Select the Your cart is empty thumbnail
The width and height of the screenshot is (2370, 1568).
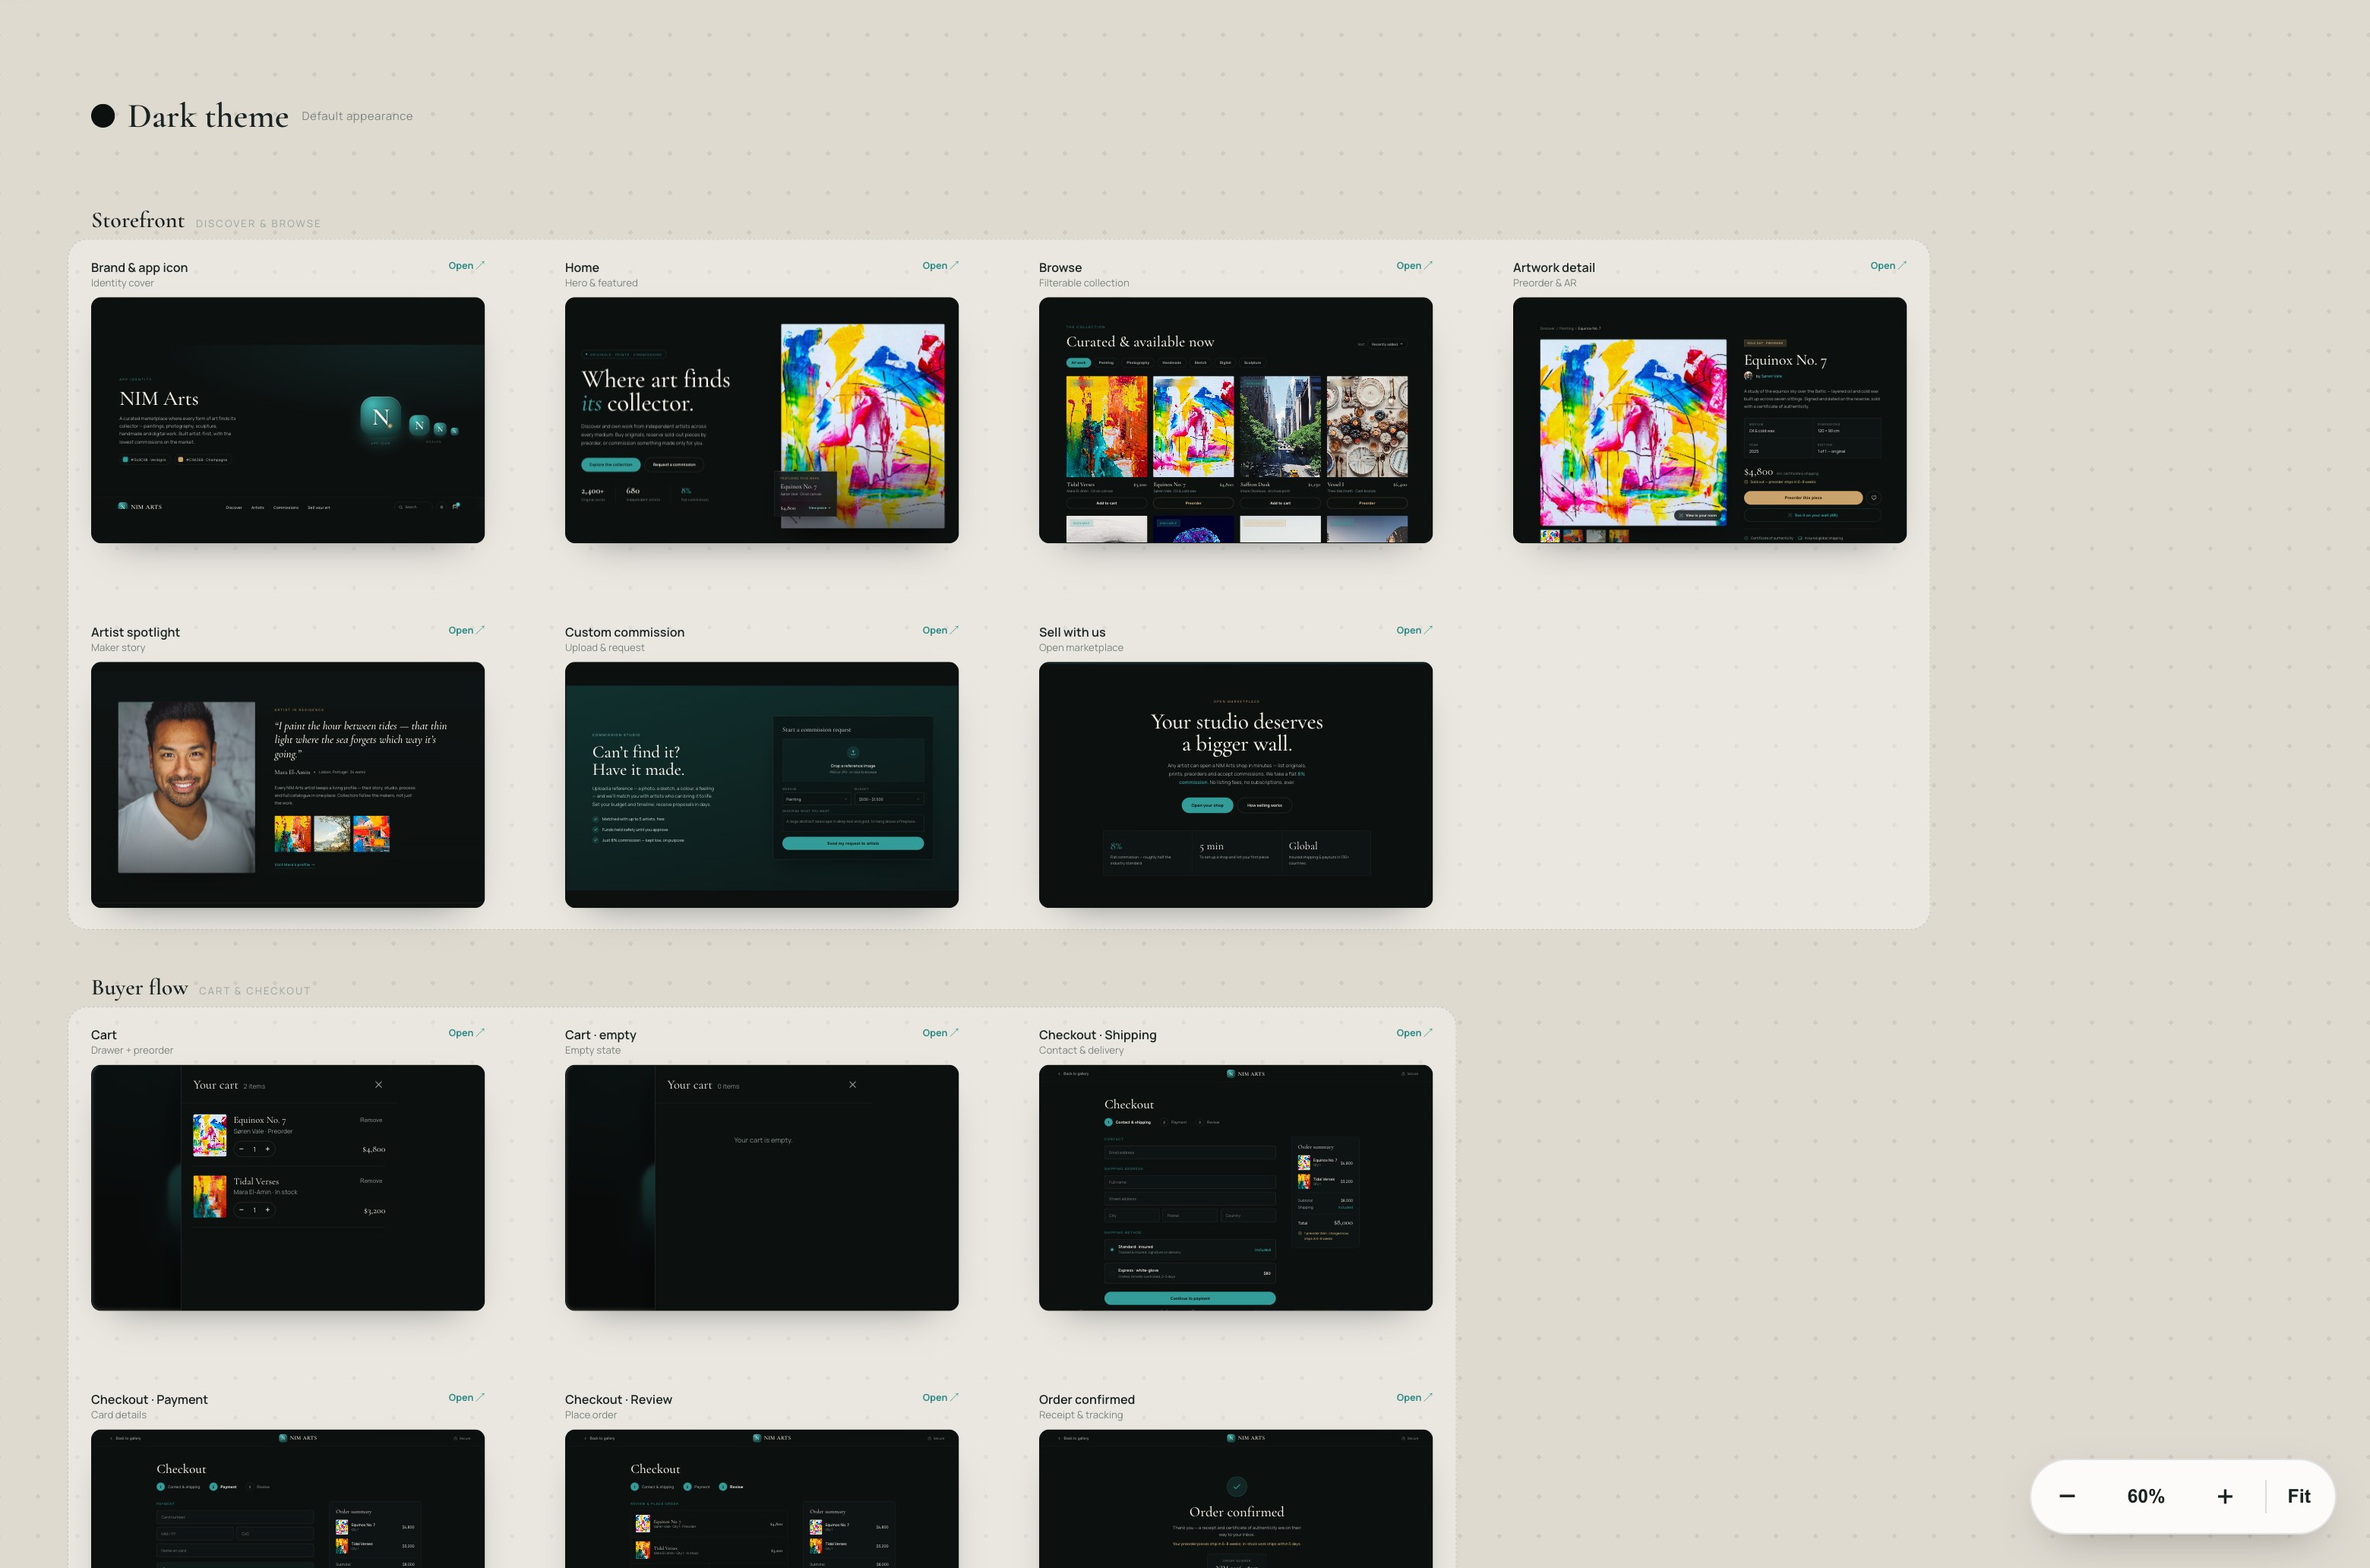(x=762, y=1188)
